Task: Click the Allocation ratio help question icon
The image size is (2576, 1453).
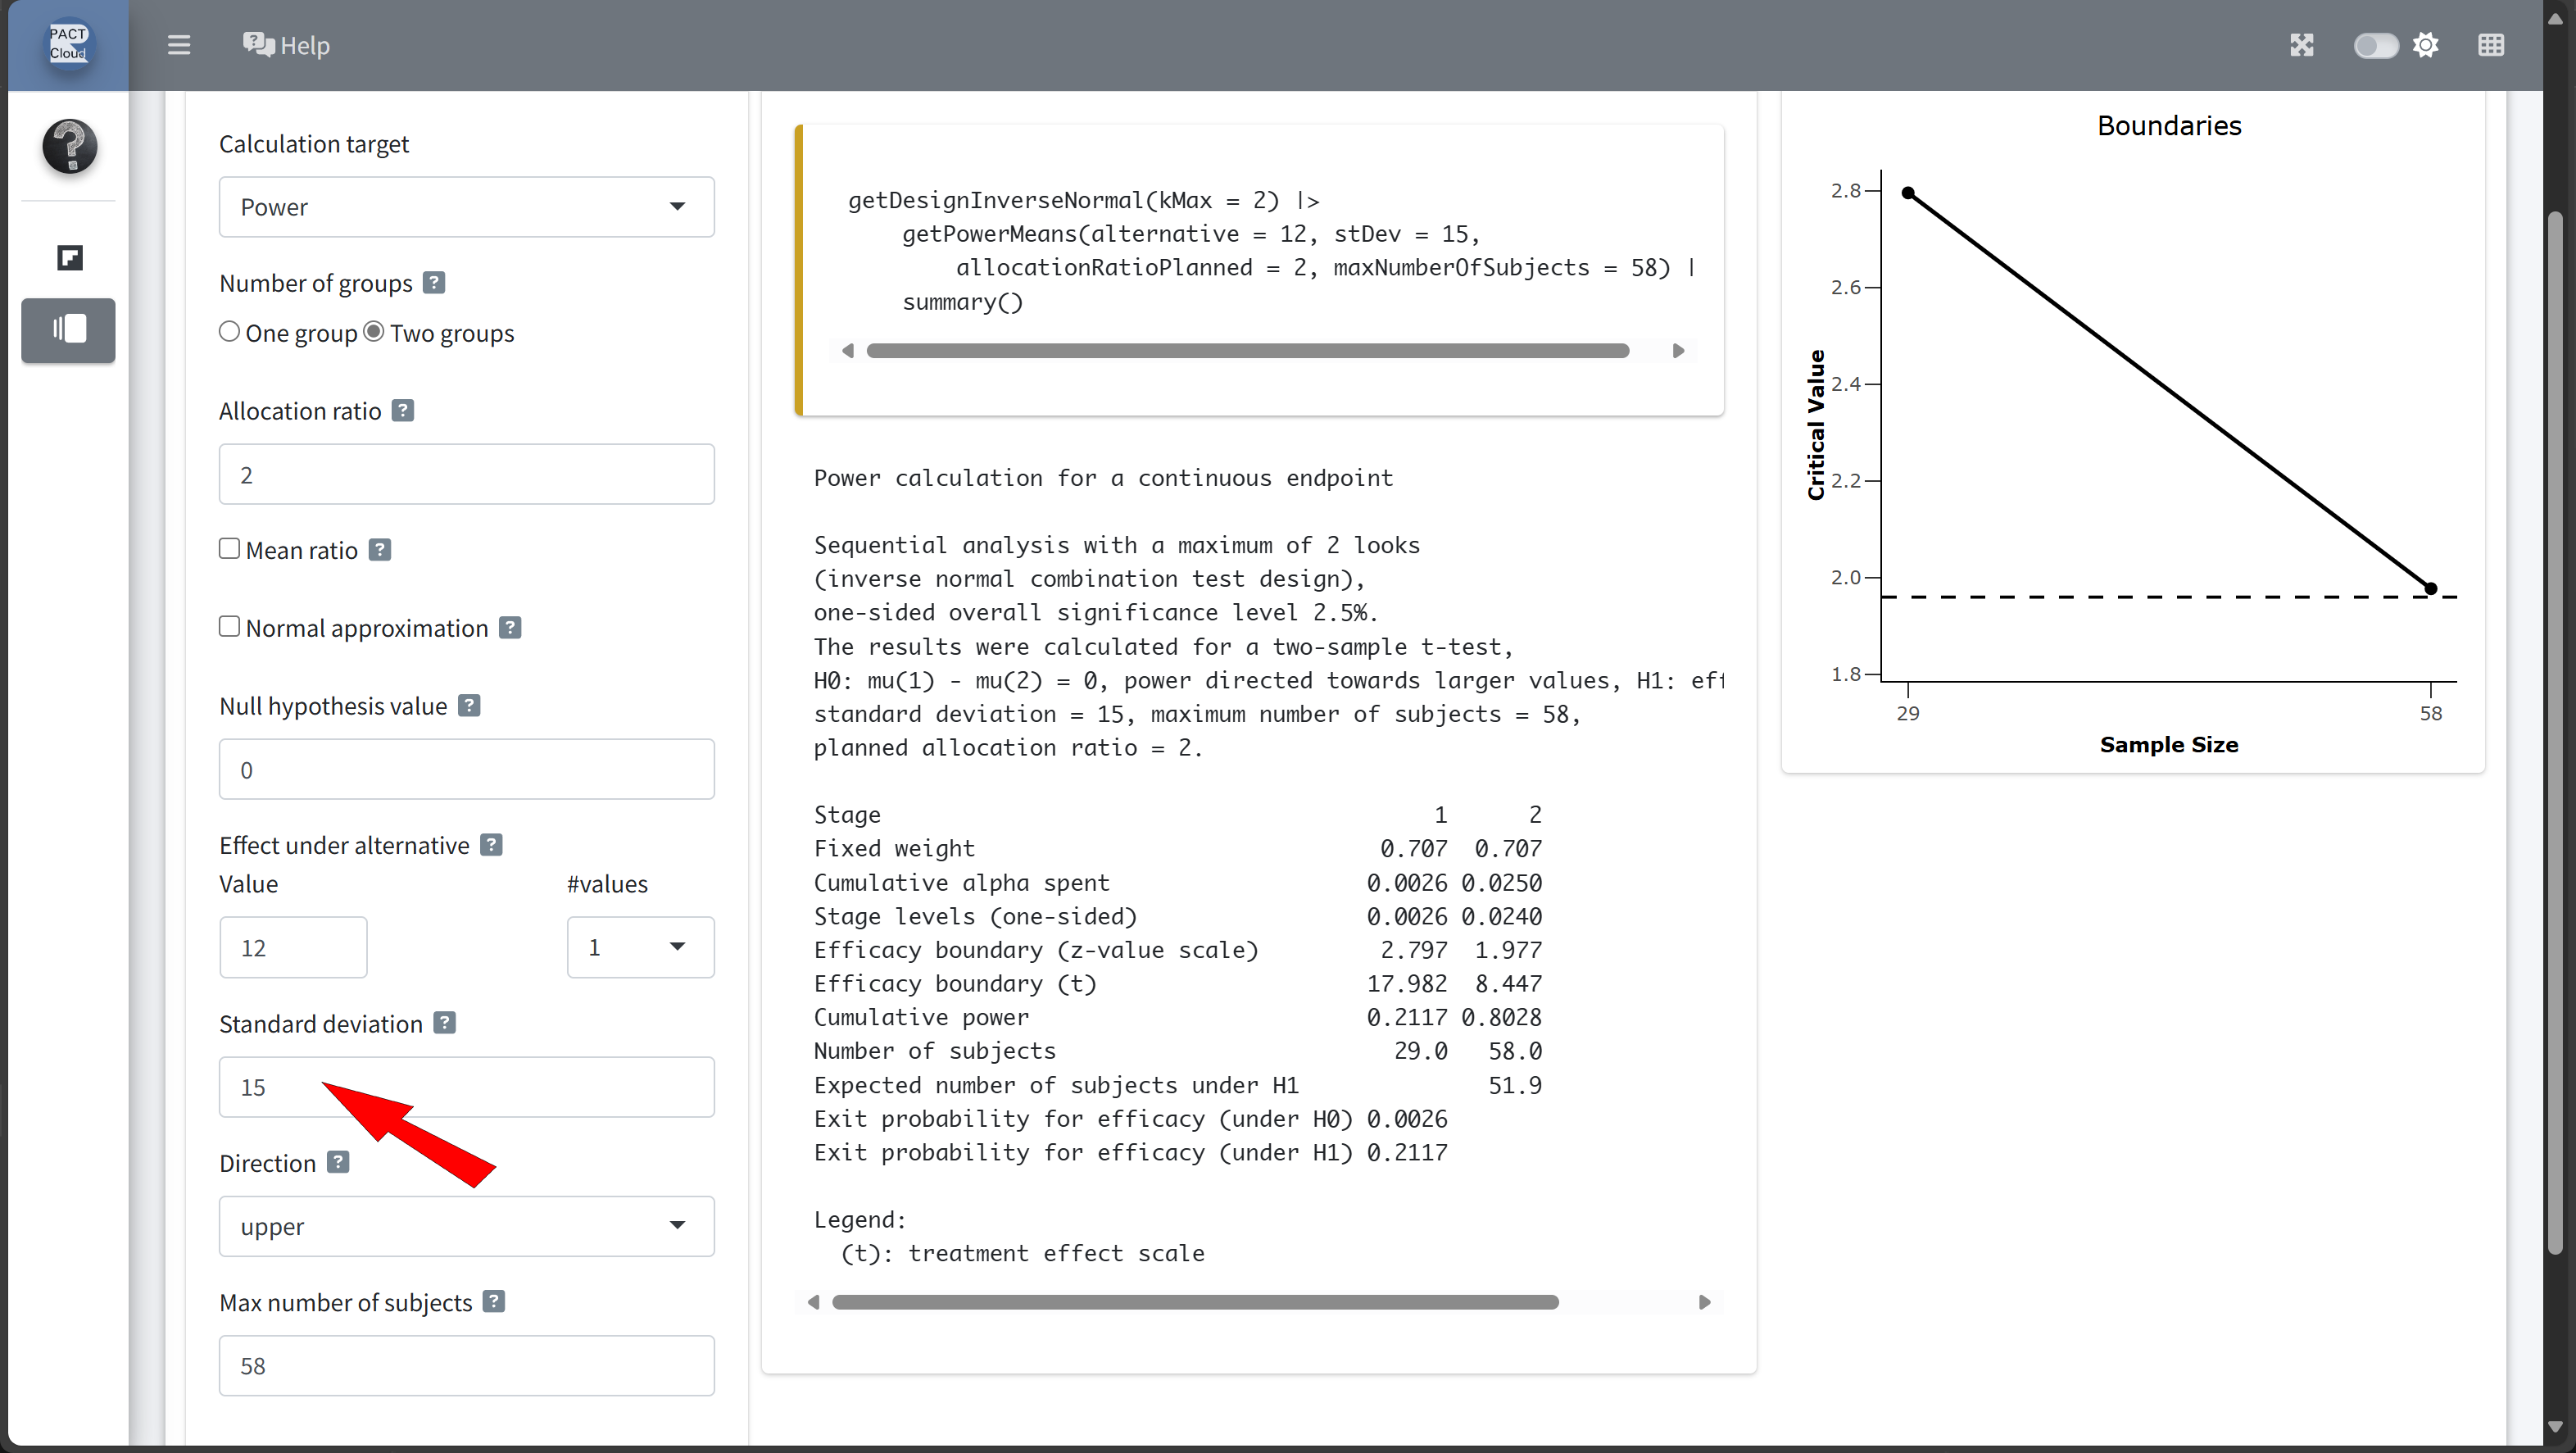Action: [403, 411]
